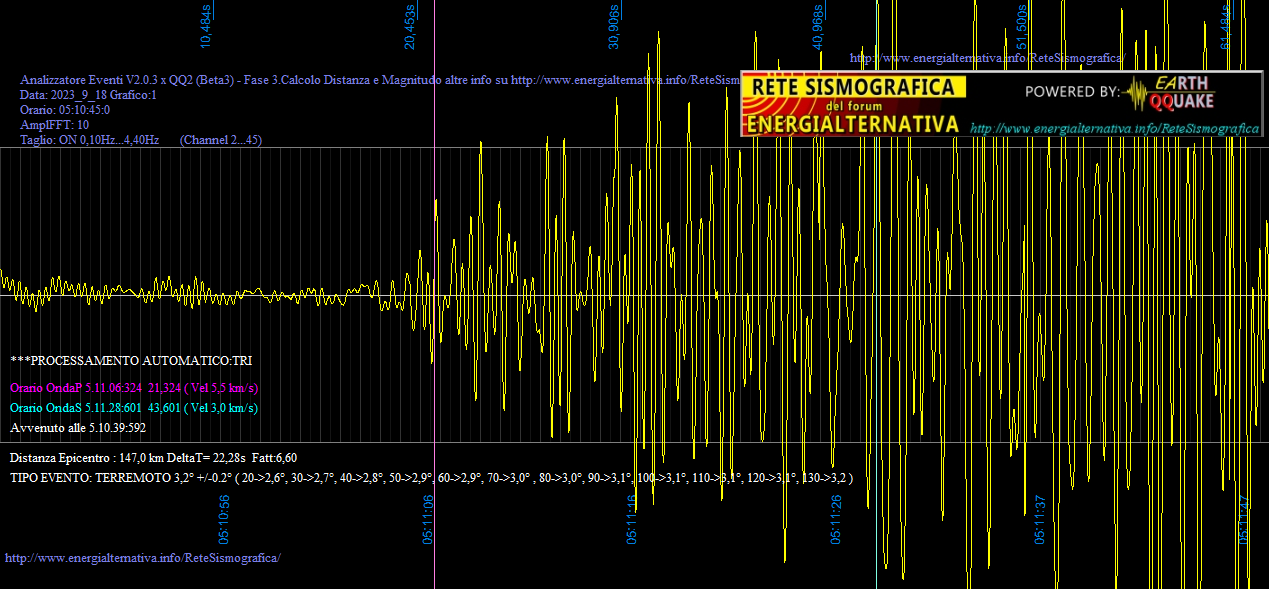Image resolution: width=1269 pixels, height=589 pixels.
Task: Click the 51,500s time axis label
Action: pos(1022,26)
